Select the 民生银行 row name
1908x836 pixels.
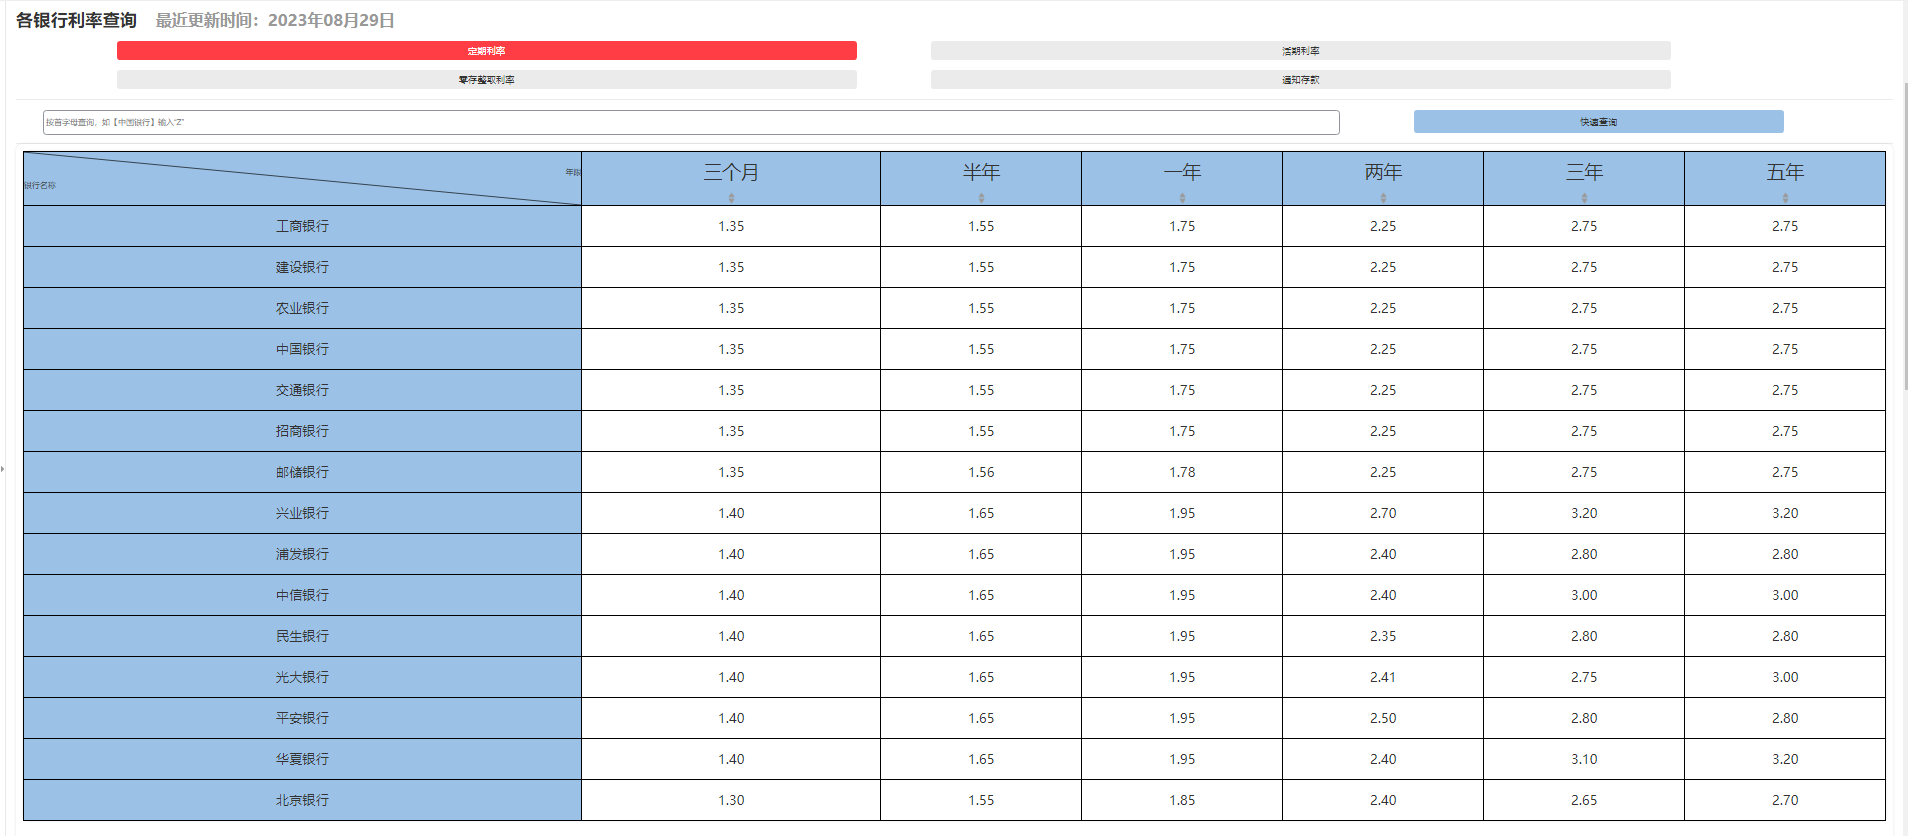pyautogui.click(x=302, y=636)
